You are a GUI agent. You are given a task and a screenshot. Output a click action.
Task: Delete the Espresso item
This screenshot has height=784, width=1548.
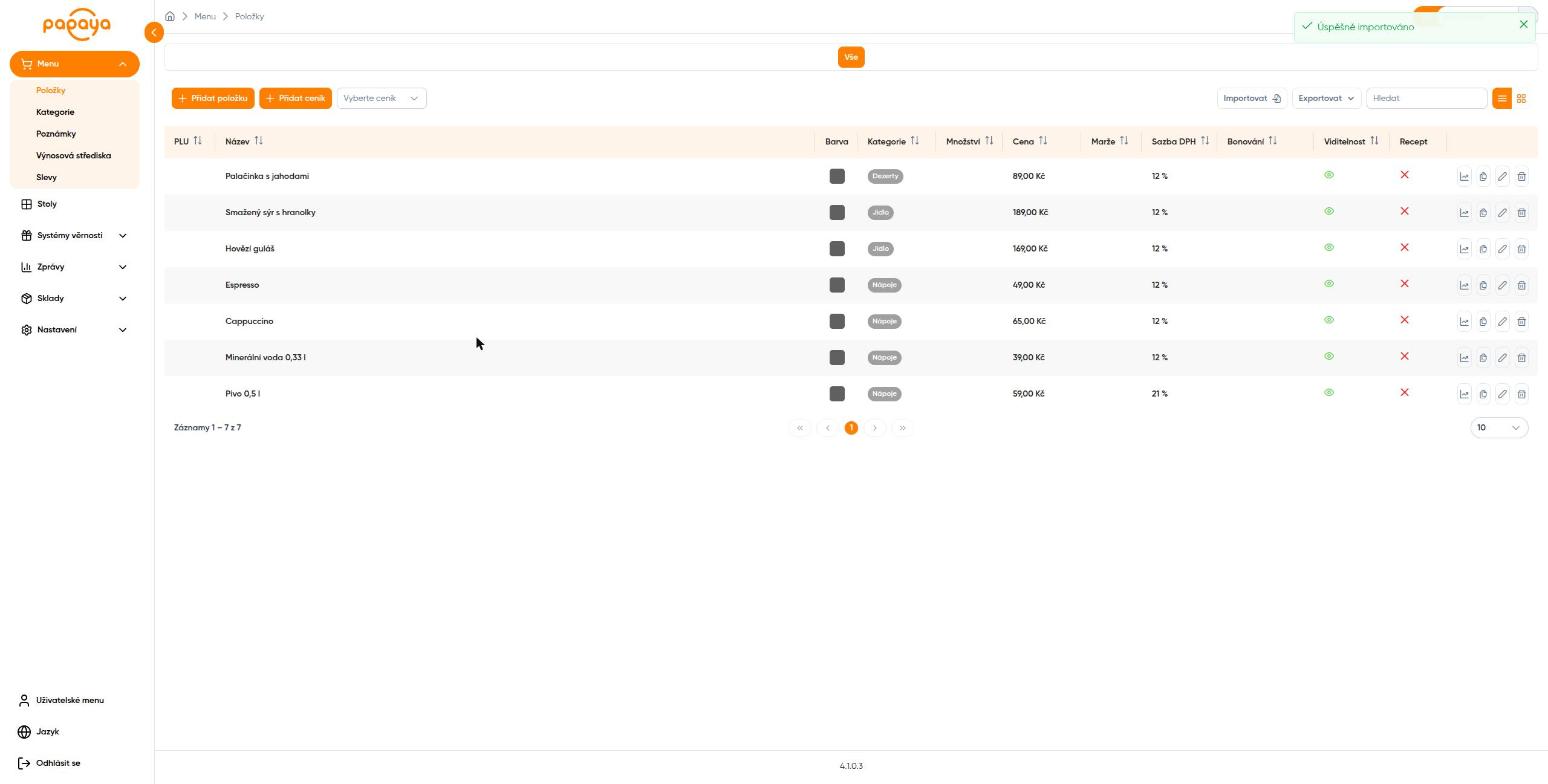(x=1521, y=285)
